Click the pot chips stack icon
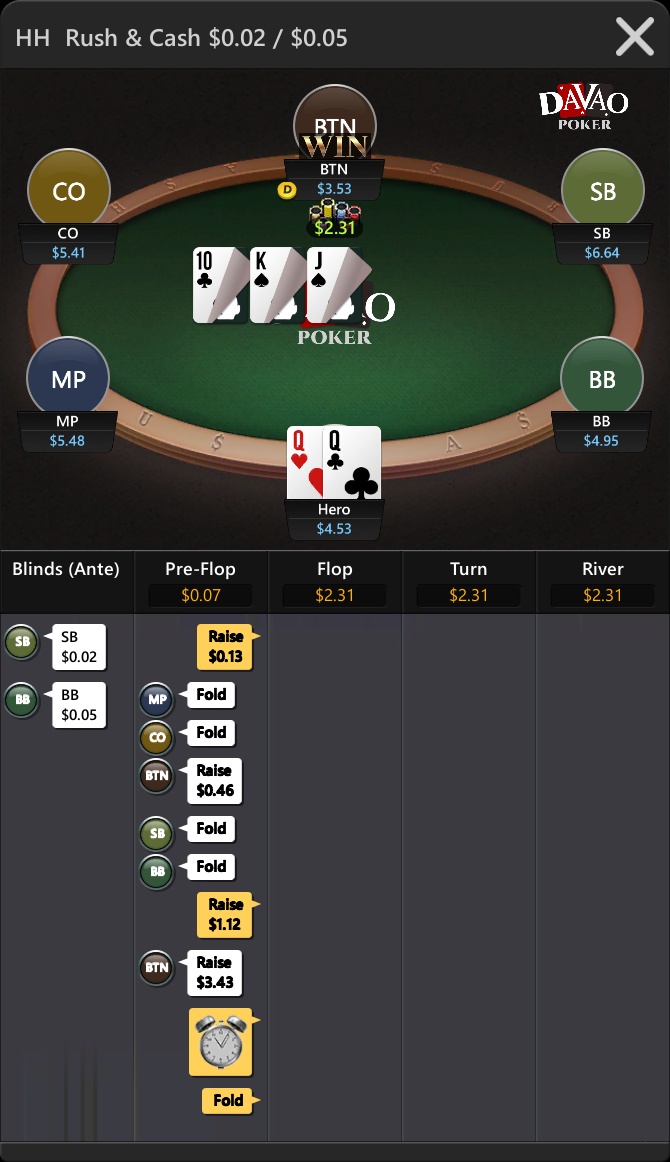The height and width of the screenshot is (1162, 670). coord(335,211)
